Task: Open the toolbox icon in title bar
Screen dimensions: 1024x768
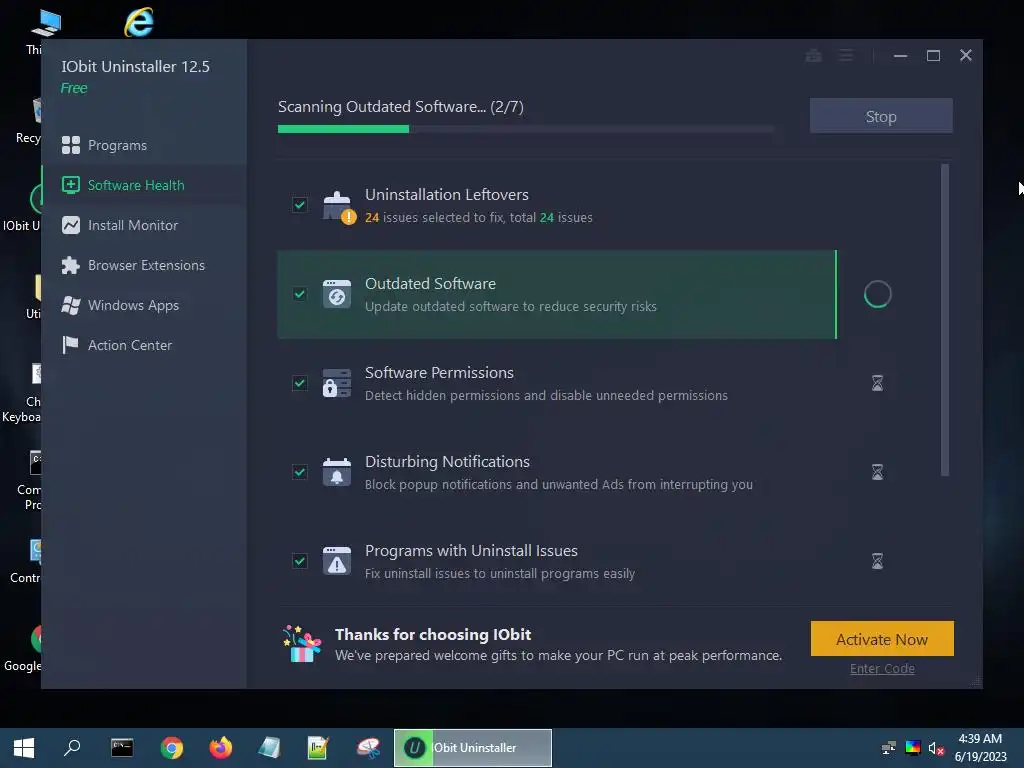Action: pos(814,56)
